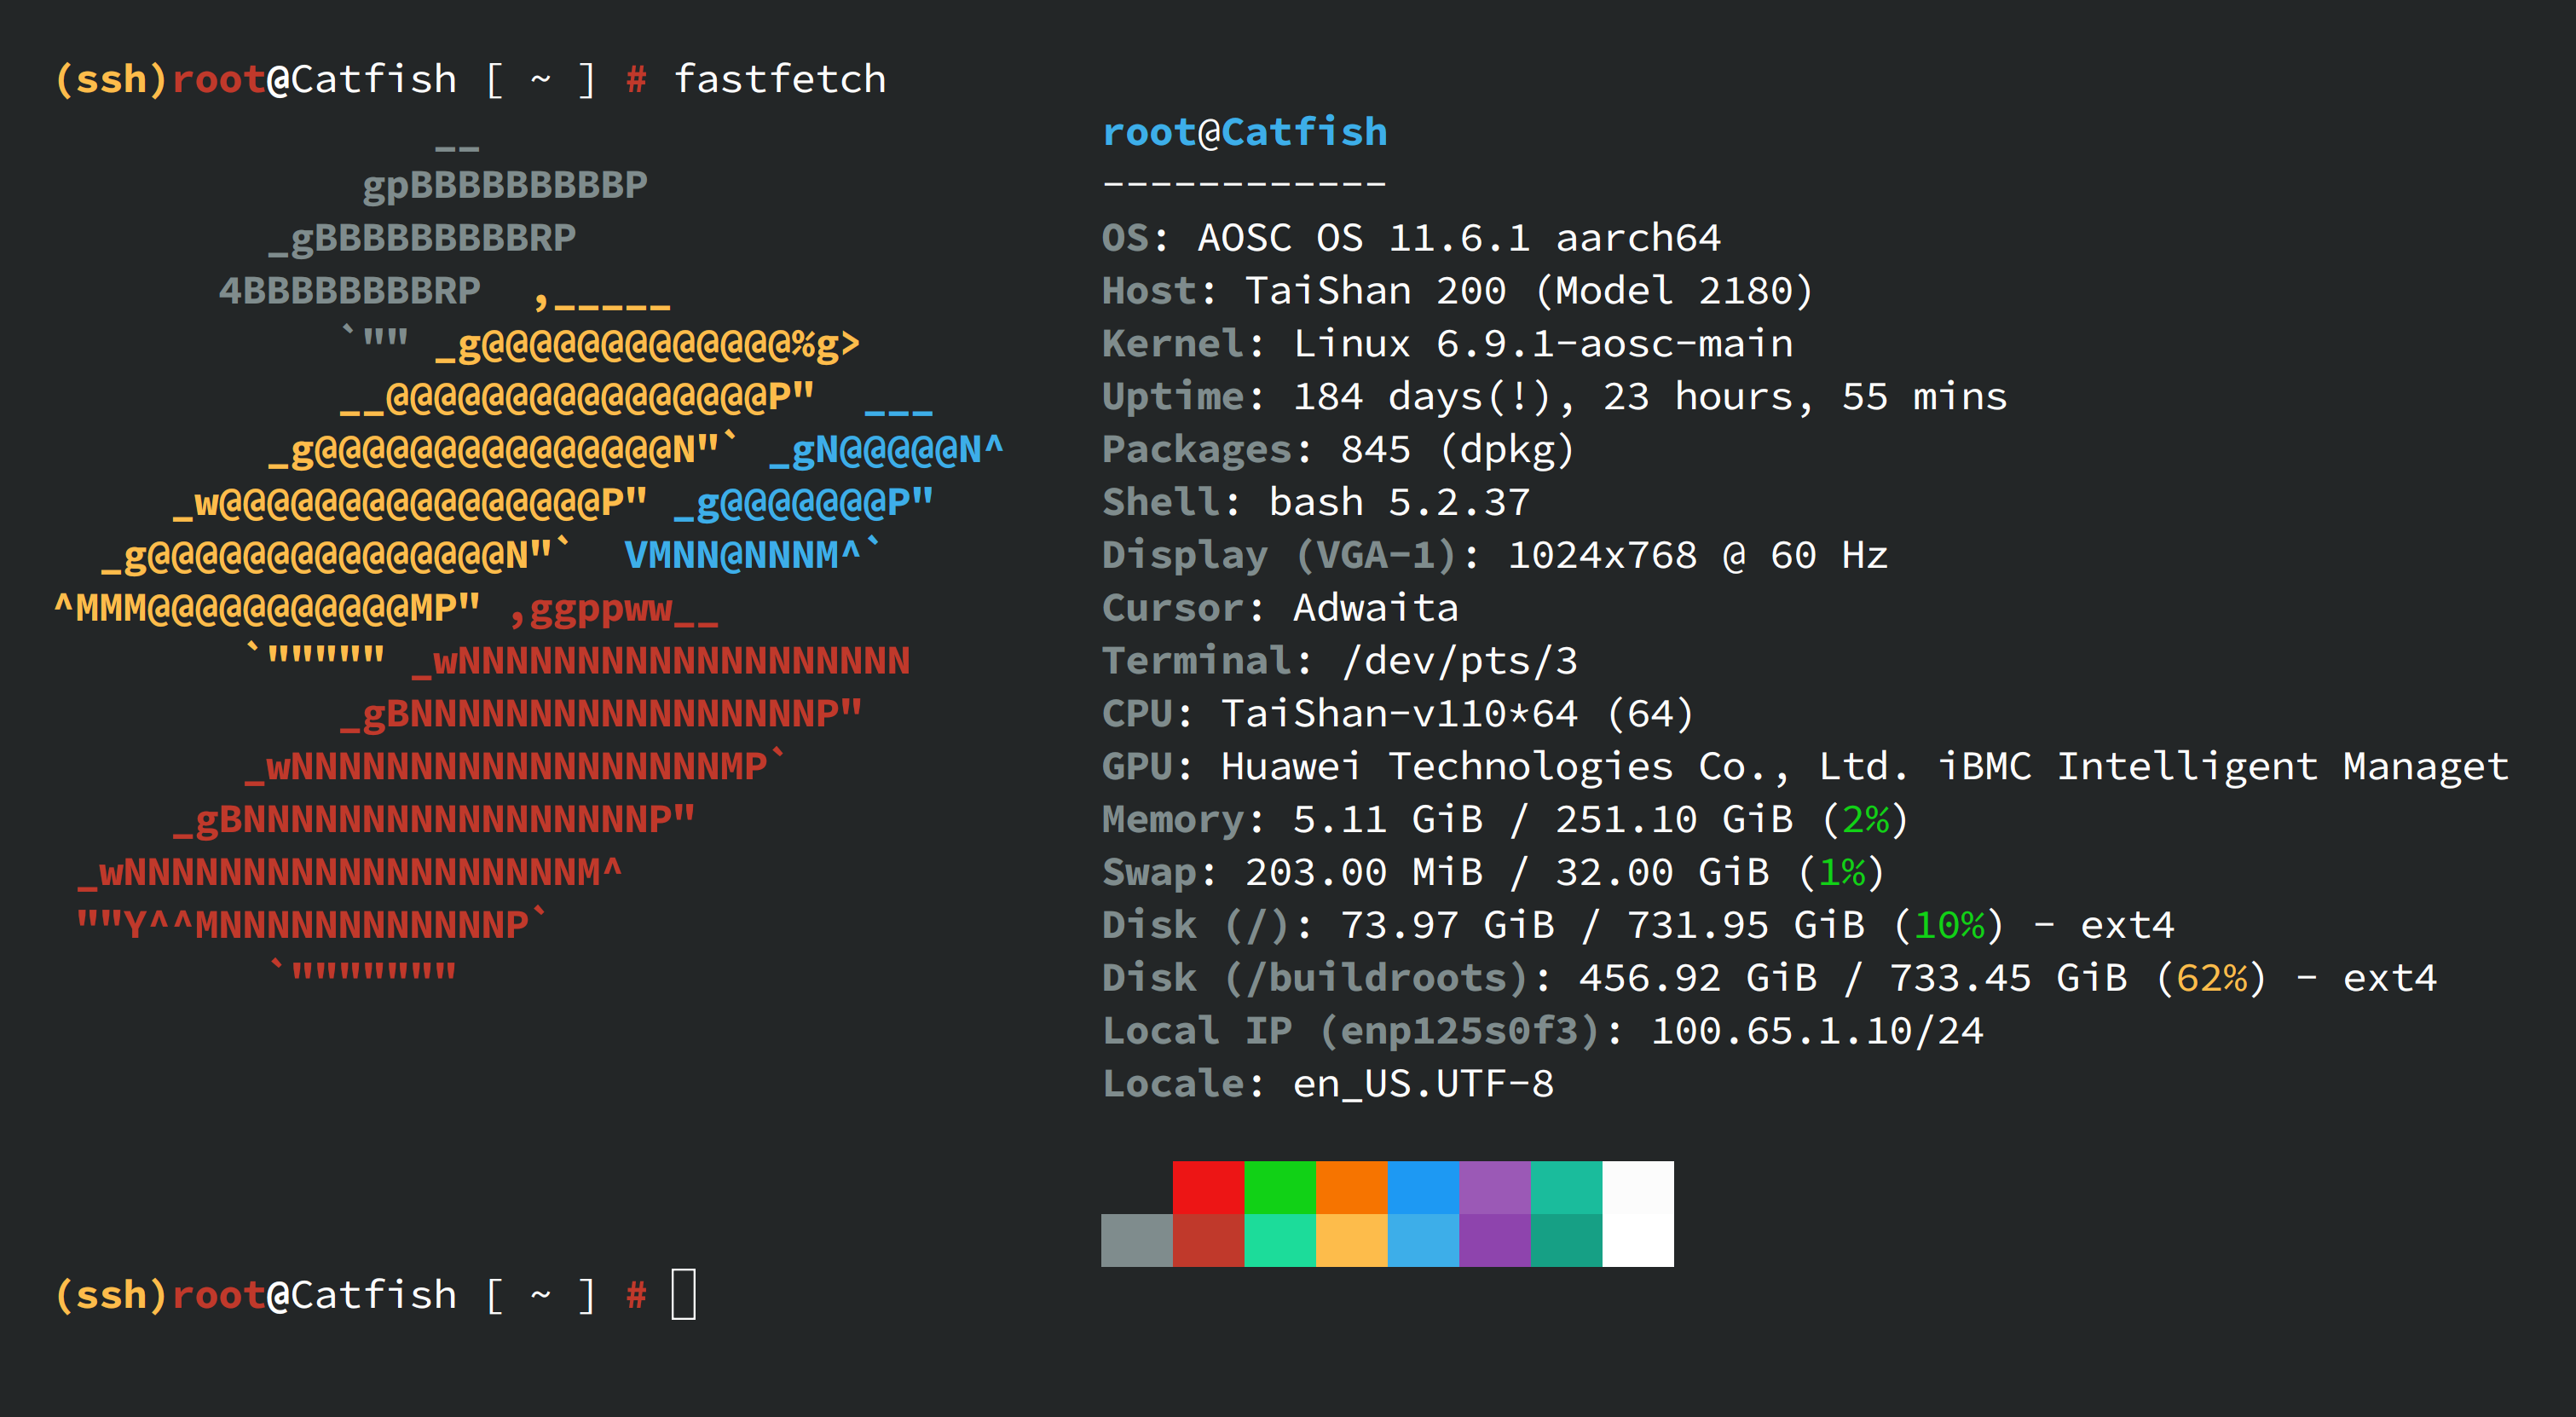Screen dimensions: 2576x1417
Task: Click the Memory usage 2% value
Action: 1865,820
